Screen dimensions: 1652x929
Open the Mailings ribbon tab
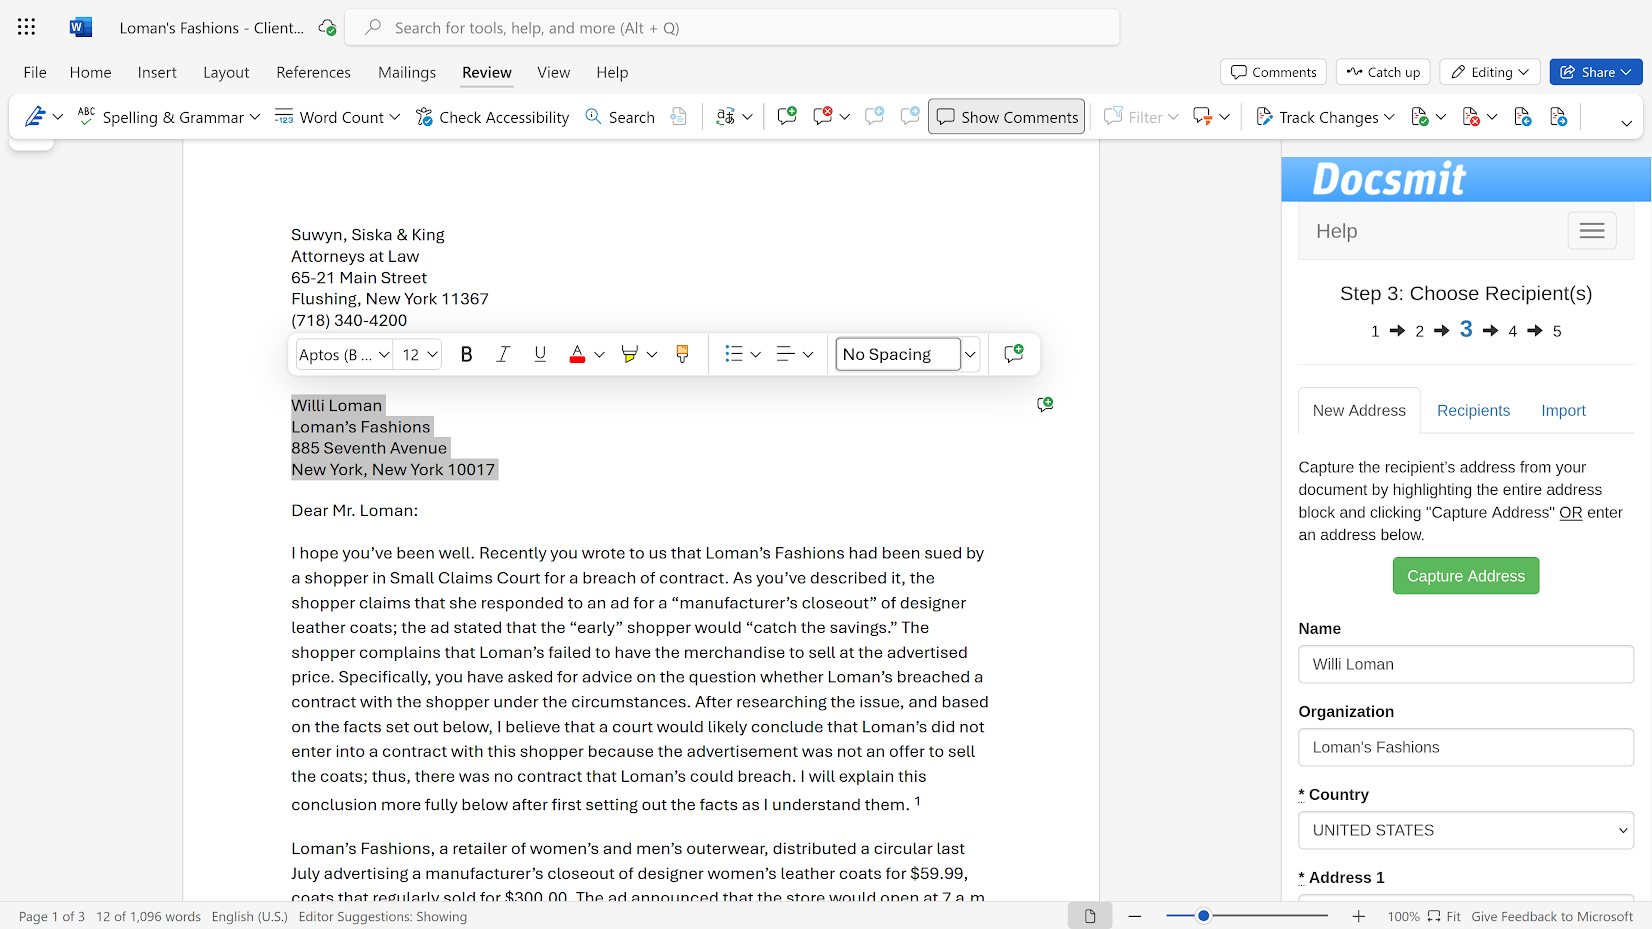(x=406, y=72)
